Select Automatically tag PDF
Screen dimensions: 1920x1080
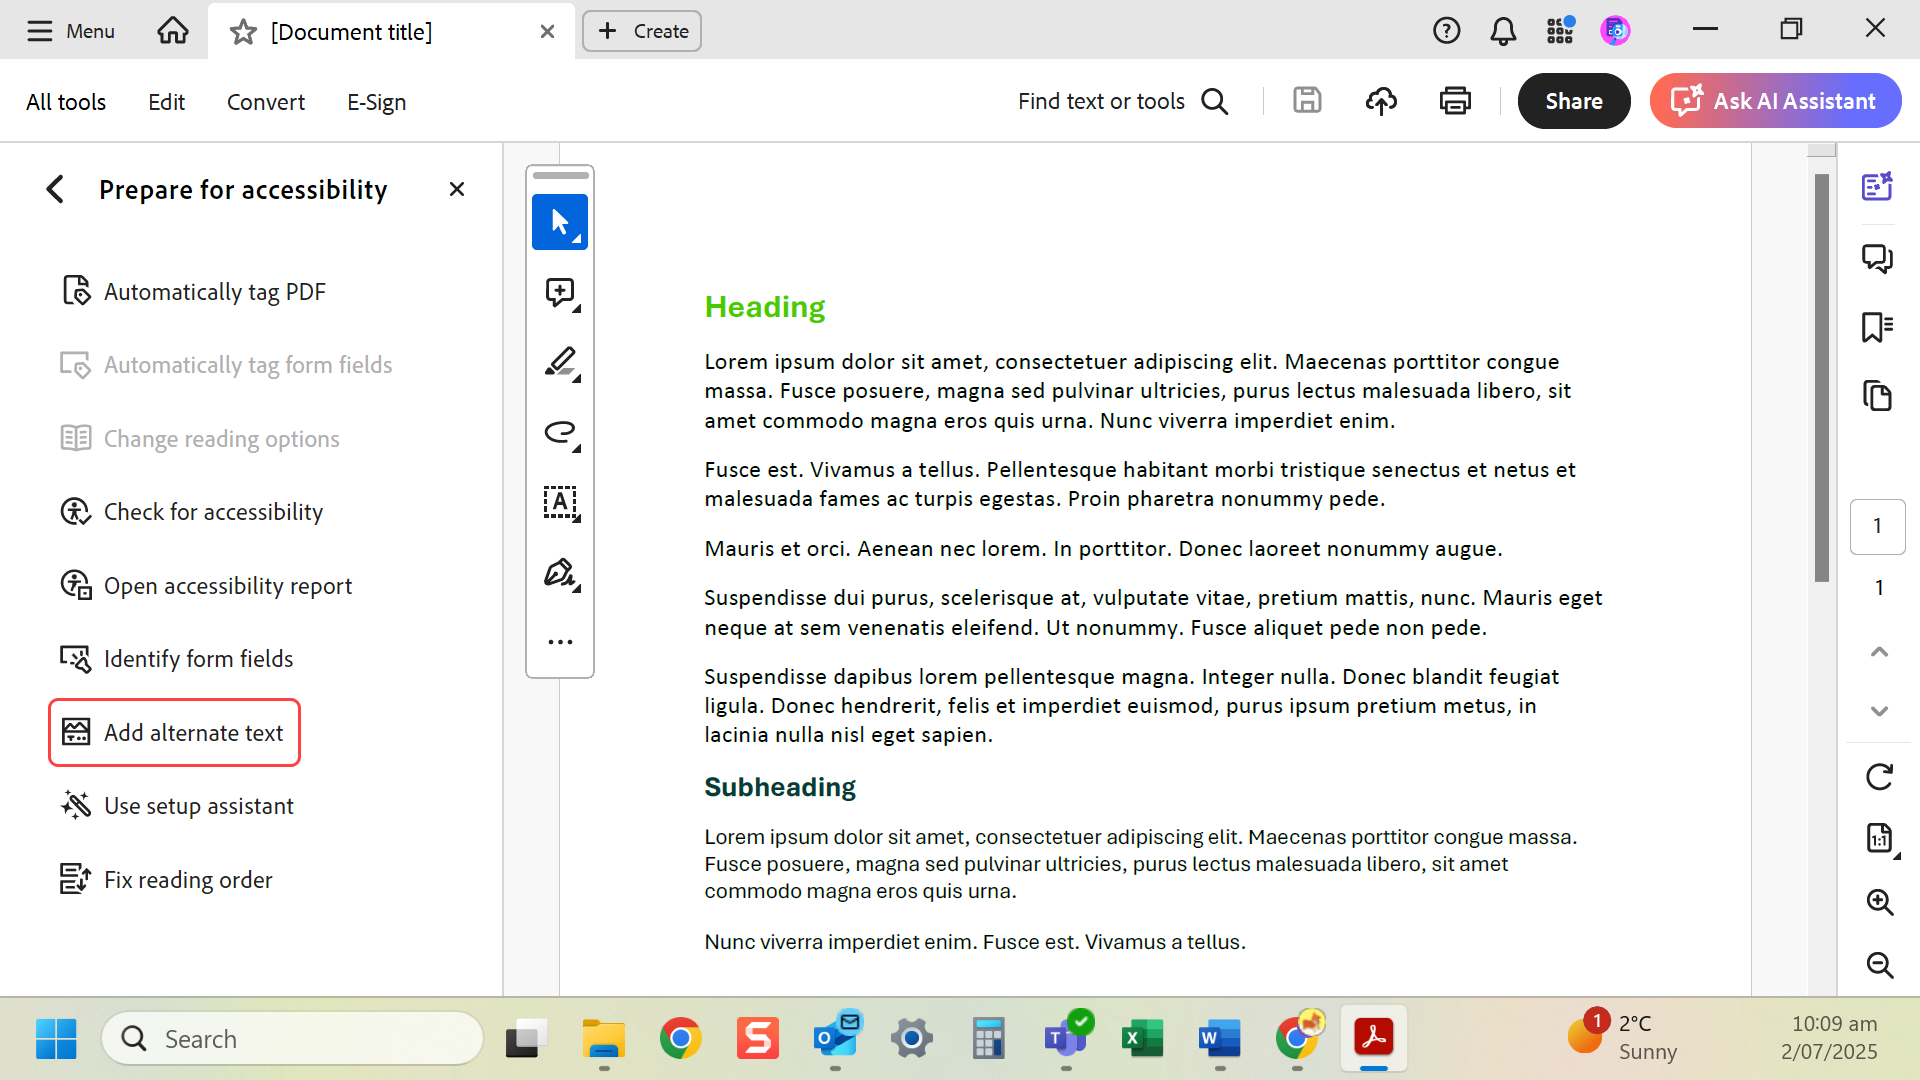click(x=194, y=292)
